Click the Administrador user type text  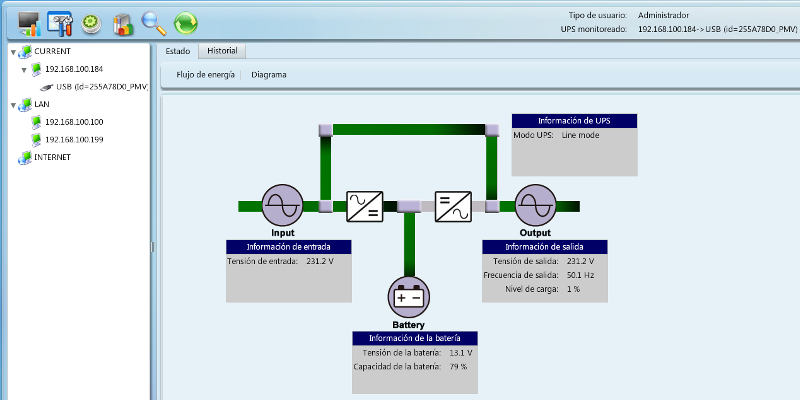tap(663, 15)
